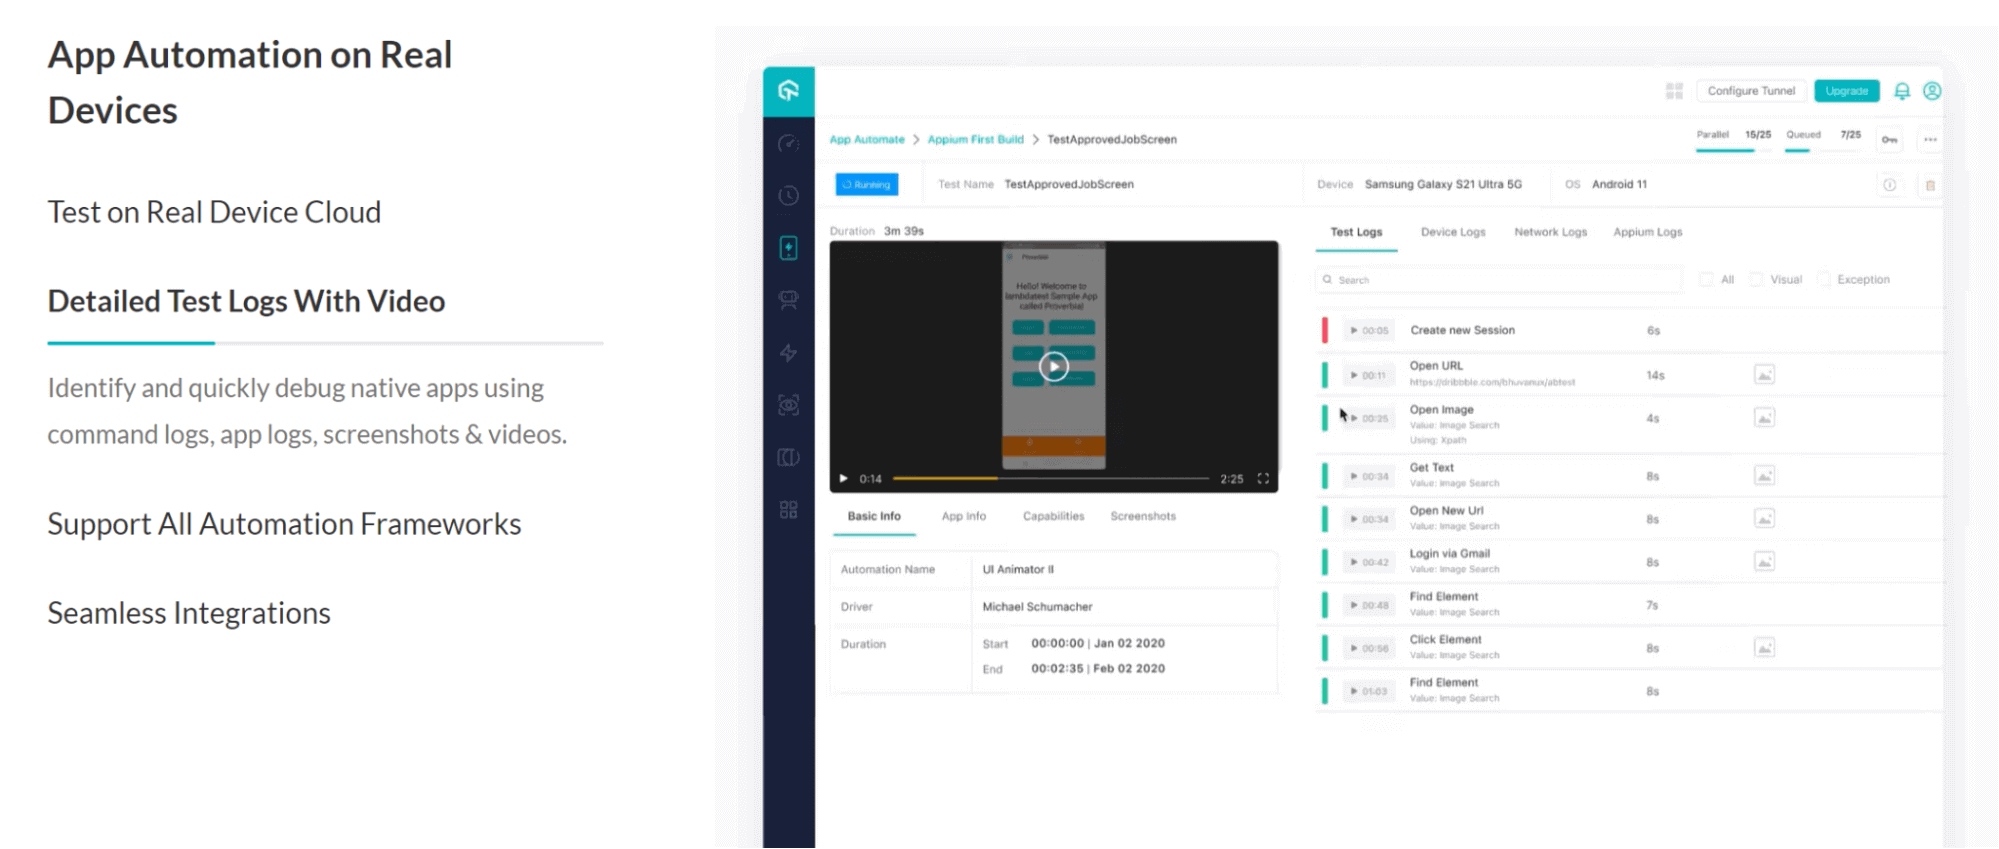Jump to 00:48 Find Element timestamp

coord(1369,606)
